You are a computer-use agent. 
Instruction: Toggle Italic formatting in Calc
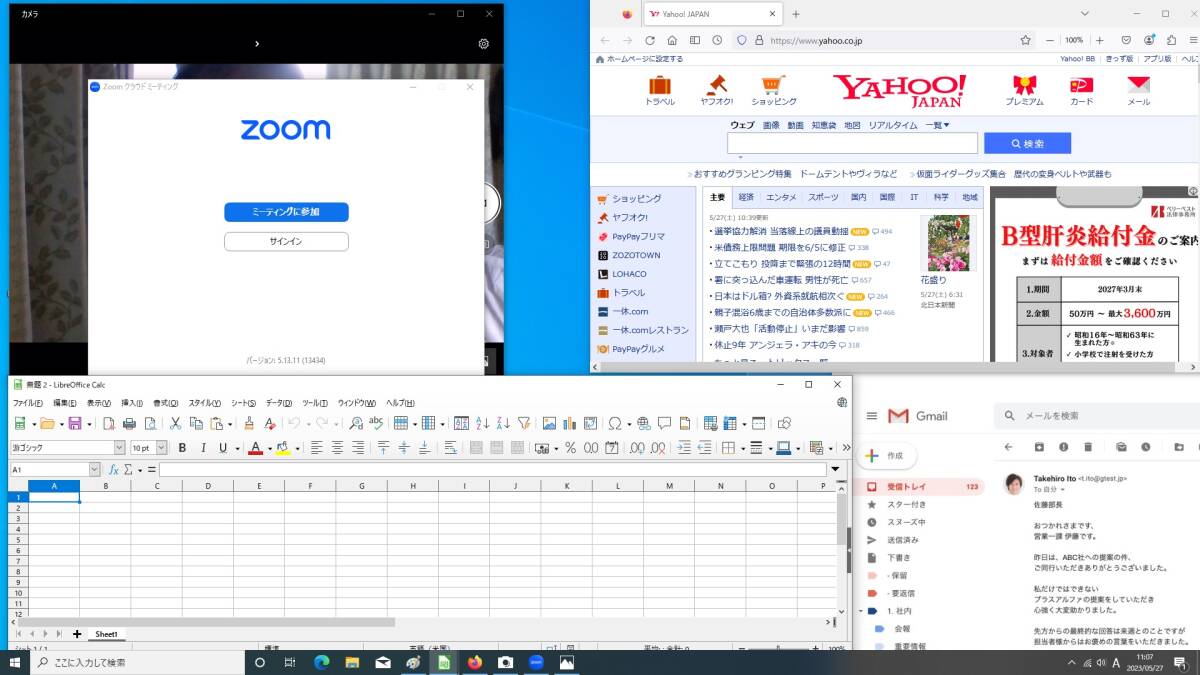click(x=203, y=448)
